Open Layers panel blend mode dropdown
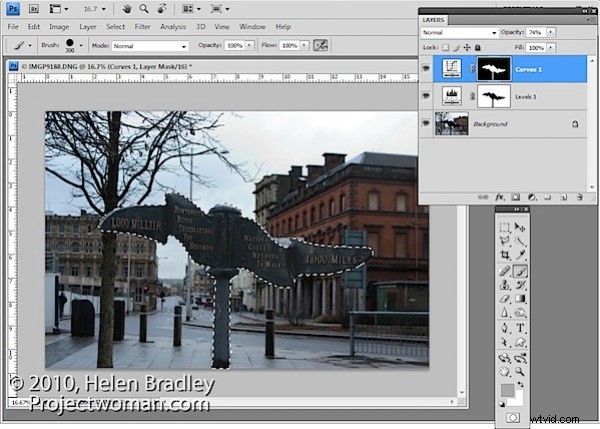This screenshot has height=429, width=600. coord(460,33)
